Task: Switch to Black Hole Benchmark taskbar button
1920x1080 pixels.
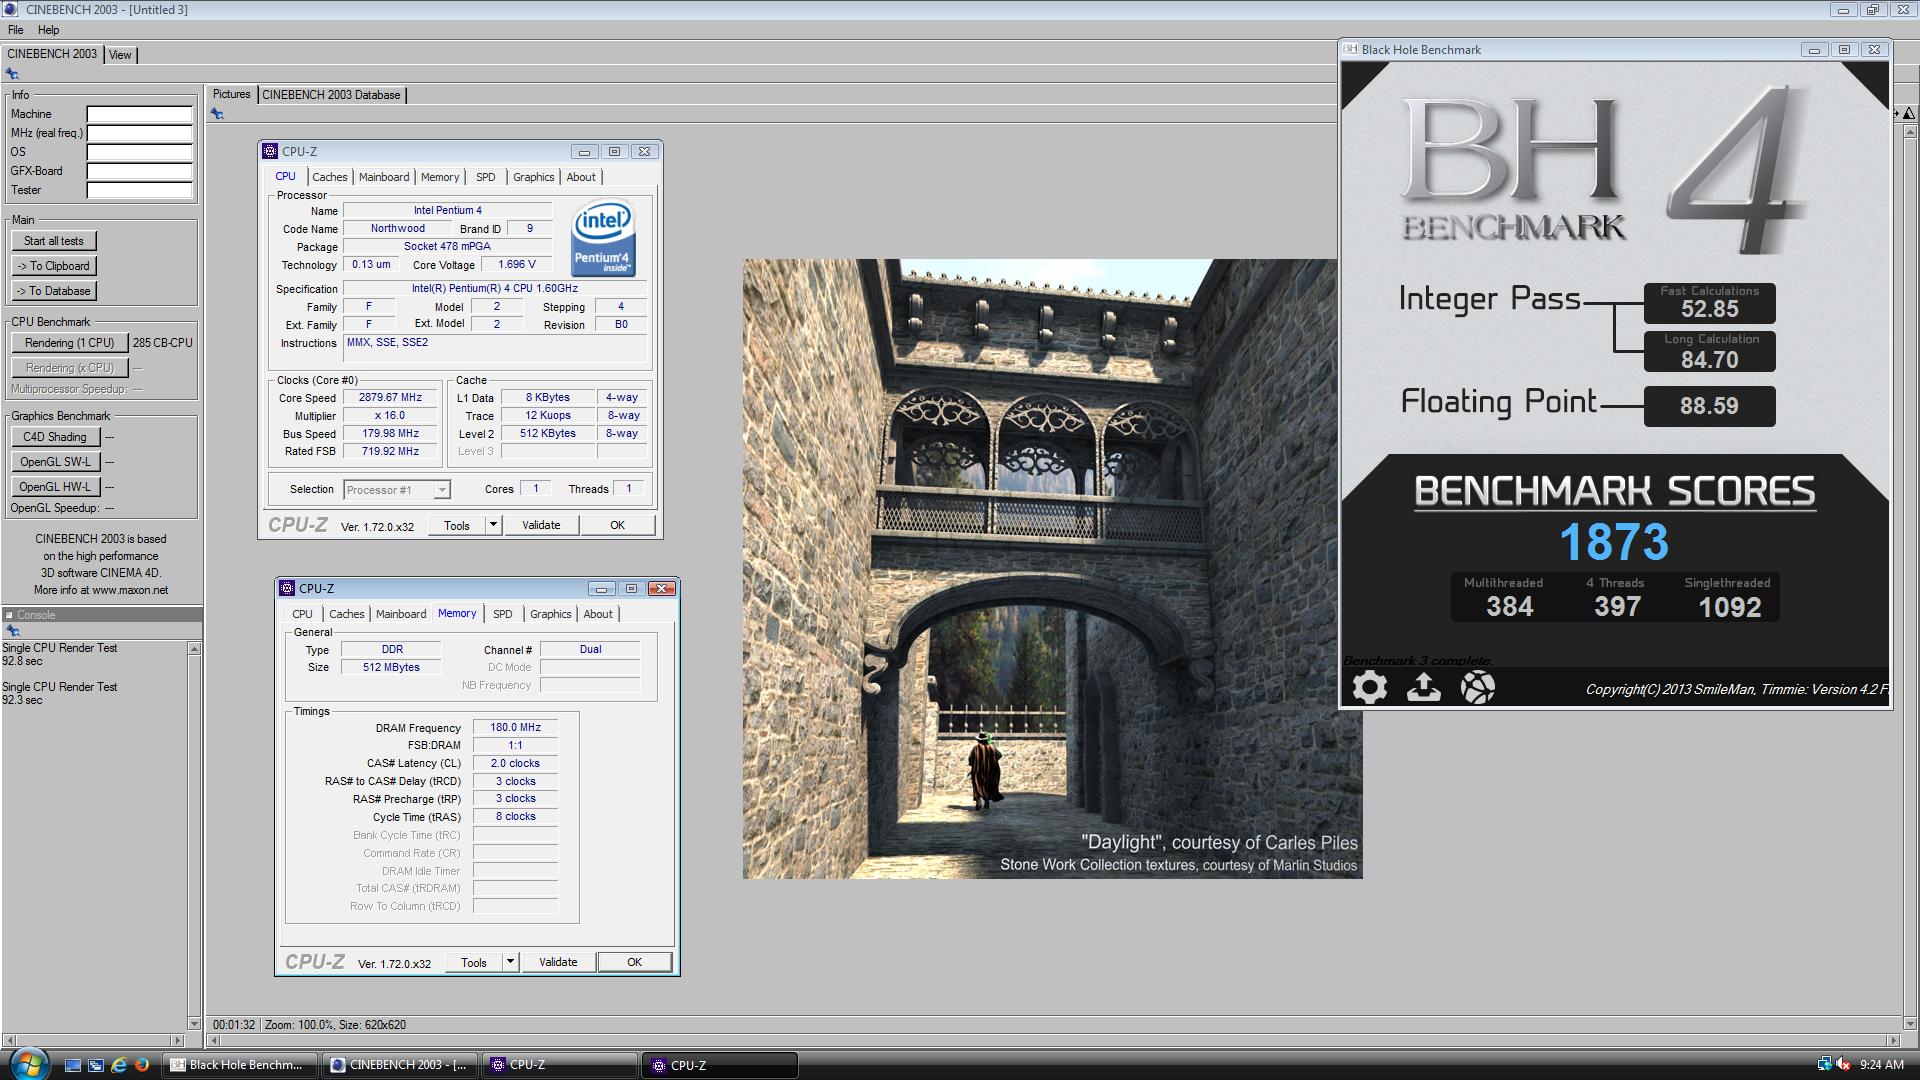Action: (x=240, y=1065)
